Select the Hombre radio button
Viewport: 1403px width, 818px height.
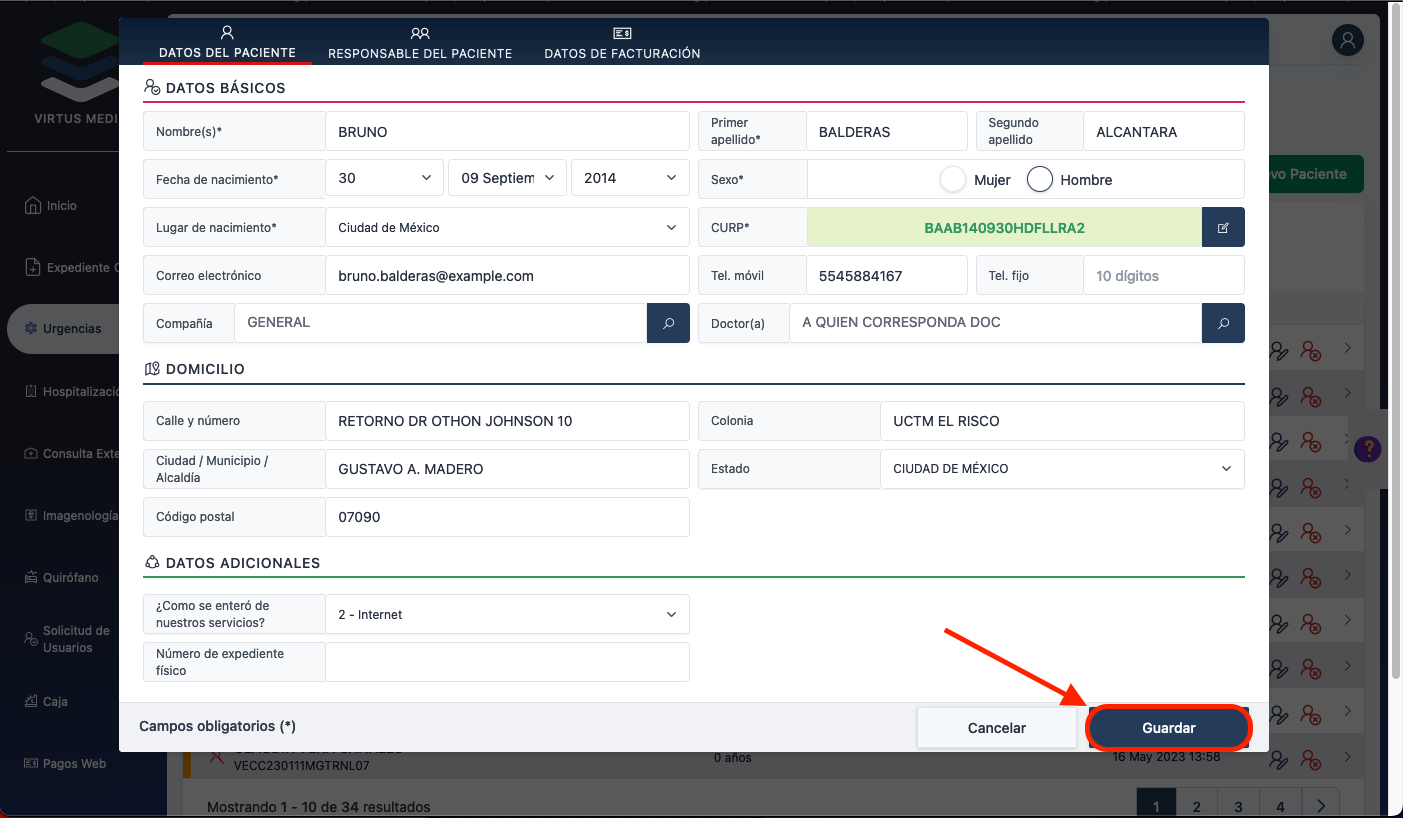1040,180
